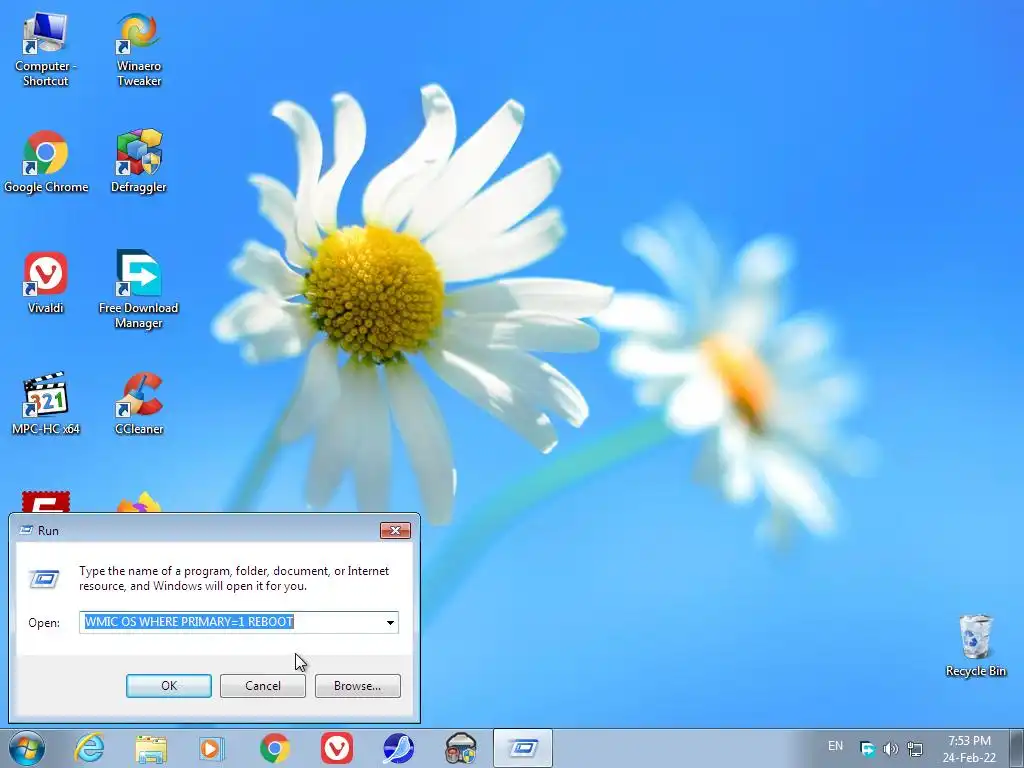1024x768 pixels.
Task: Expand the Open field history dropdown
Action: 391,622
